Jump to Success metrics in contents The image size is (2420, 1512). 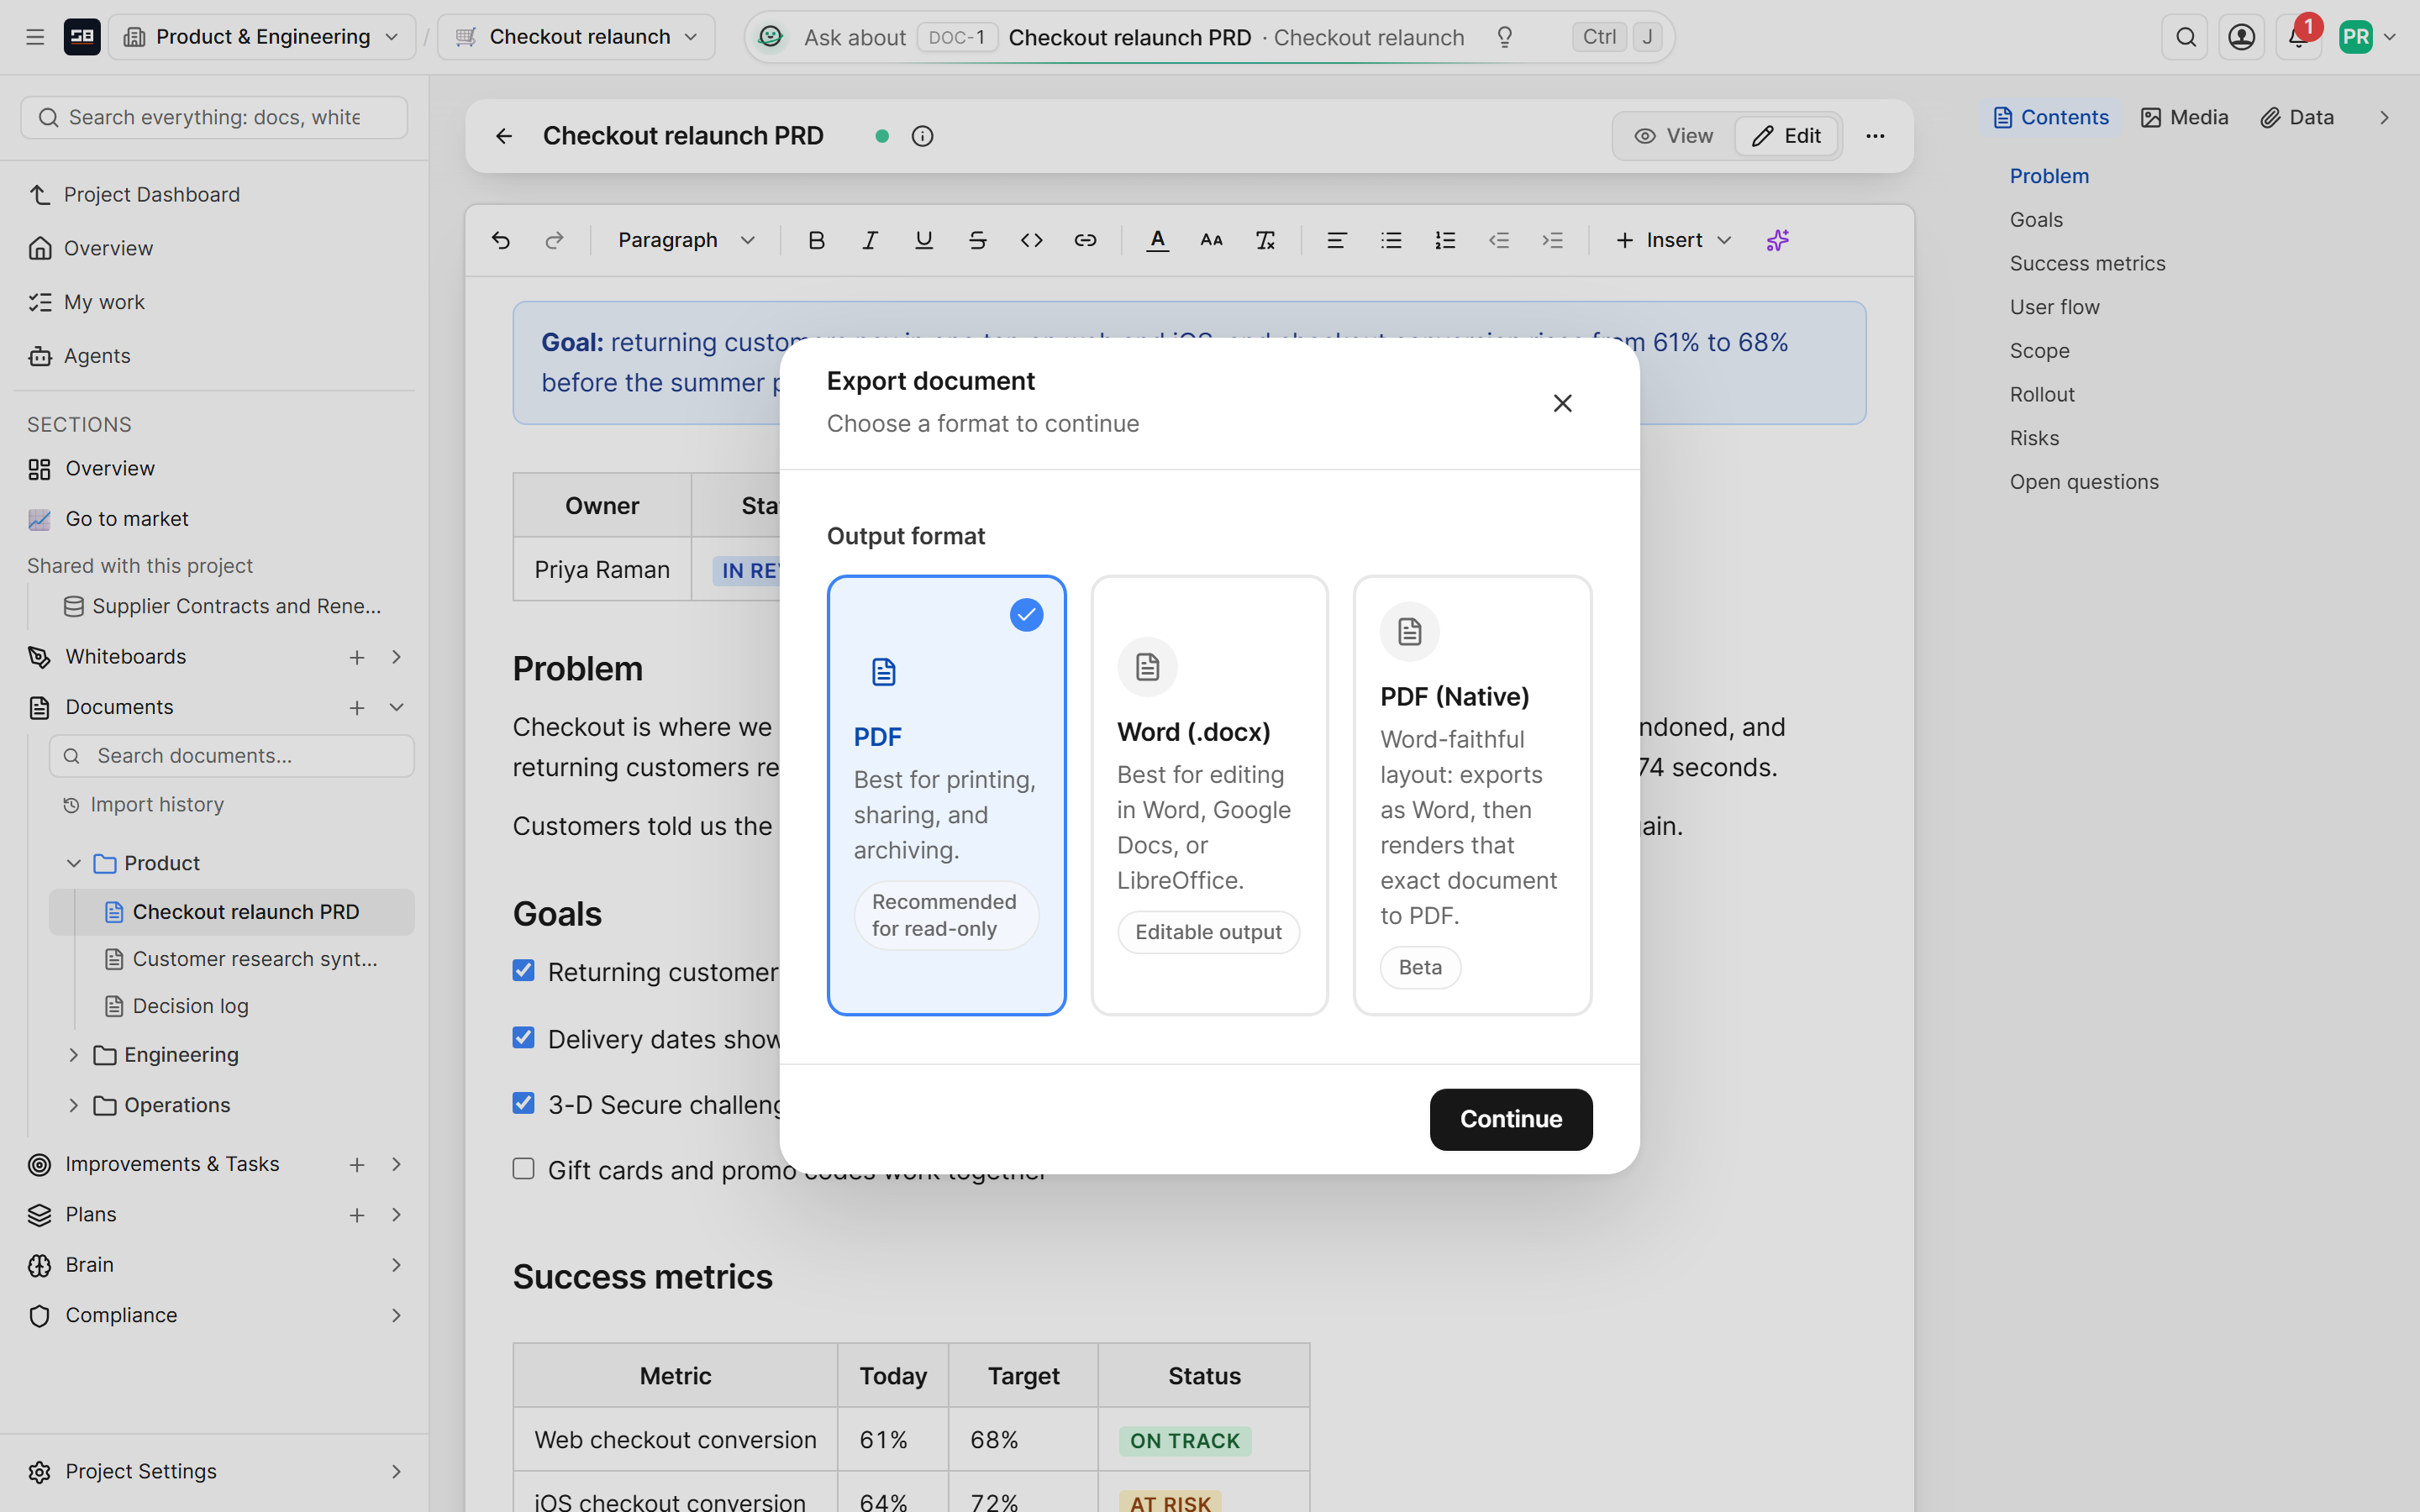(x=2087, y=263)
